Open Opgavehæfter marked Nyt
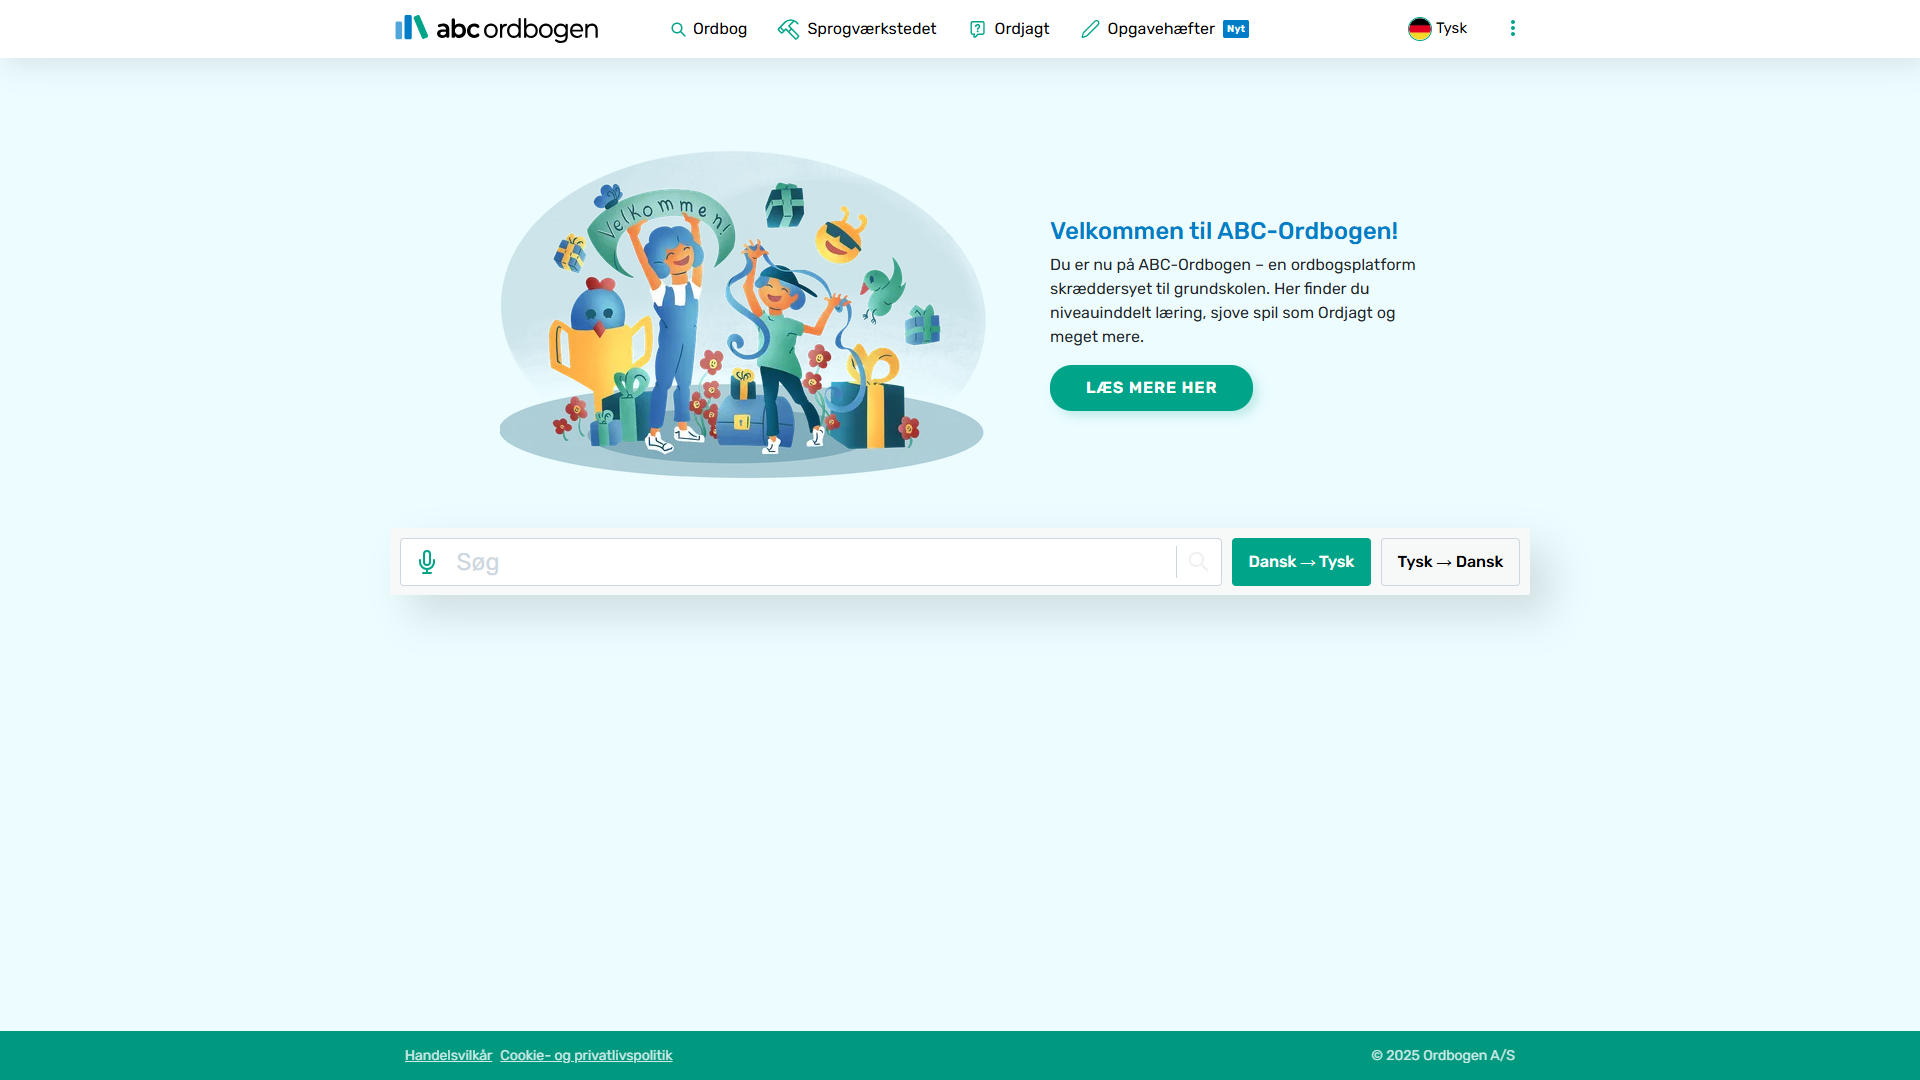 1161,29
